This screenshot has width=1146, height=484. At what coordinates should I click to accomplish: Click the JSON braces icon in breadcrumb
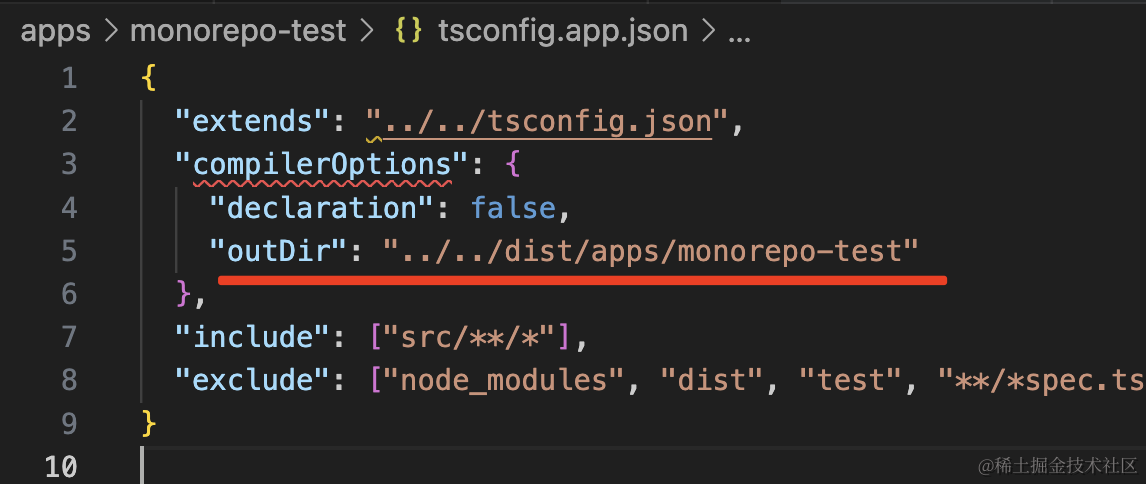[x=407, y=31]
